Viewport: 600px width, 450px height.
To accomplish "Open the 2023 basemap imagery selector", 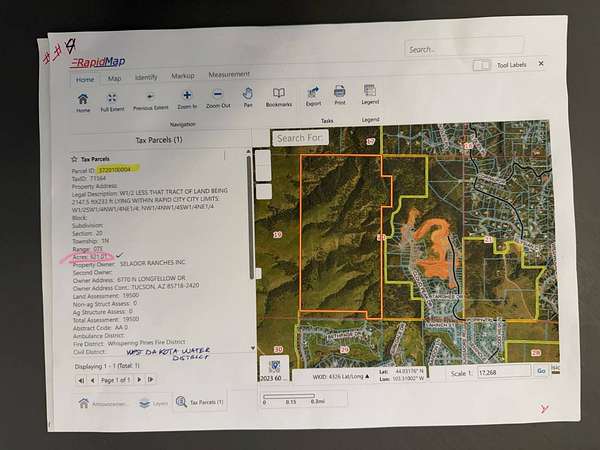I will [274, 373].
